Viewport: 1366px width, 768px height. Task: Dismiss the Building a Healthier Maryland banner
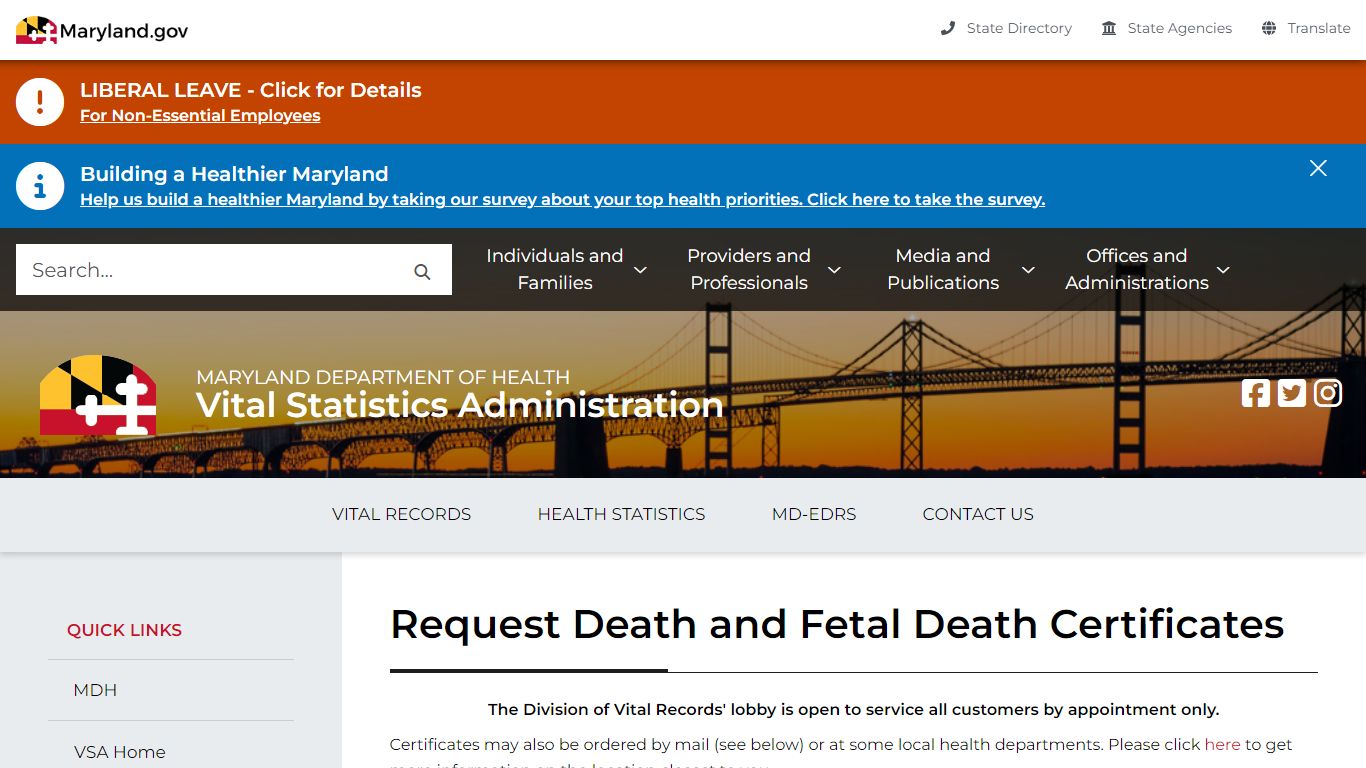pyautogui.click(x=1318, y=168)
